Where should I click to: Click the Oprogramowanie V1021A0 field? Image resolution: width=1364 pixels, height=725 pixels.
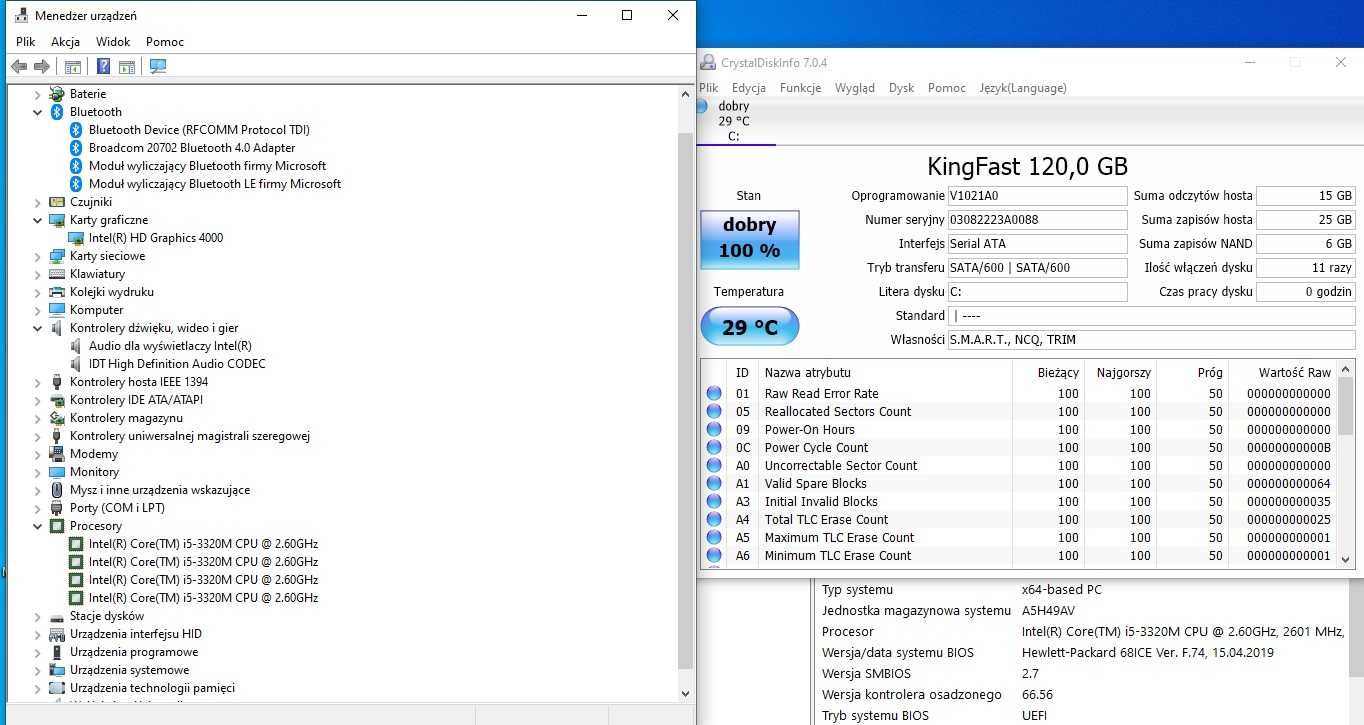1037,196
